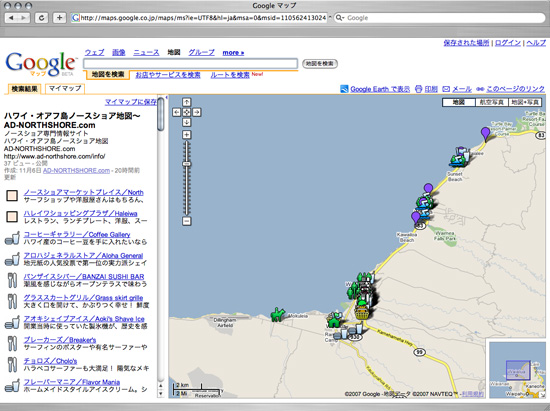Screen dimensions: 550x411
Task: Click the purple pin near Kawailoa Beach
Action: [x=416, y=218]
